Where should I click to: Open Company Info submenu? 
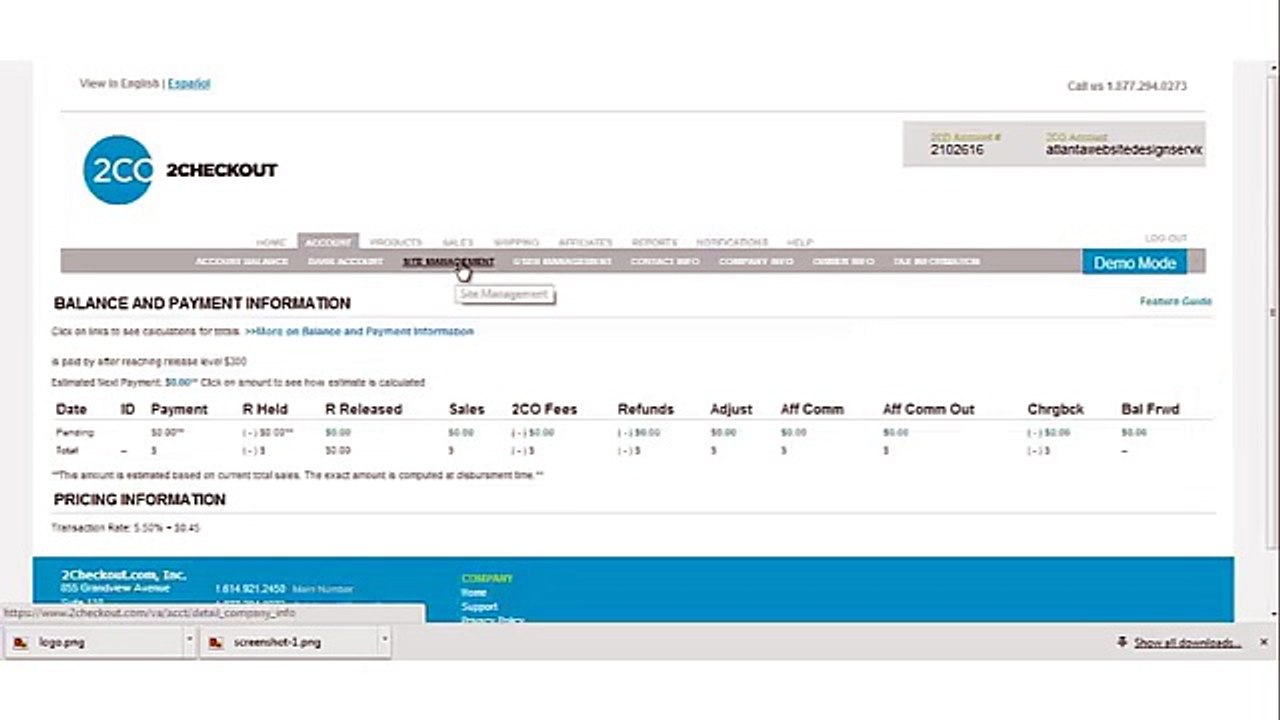(x=756, y=262)
